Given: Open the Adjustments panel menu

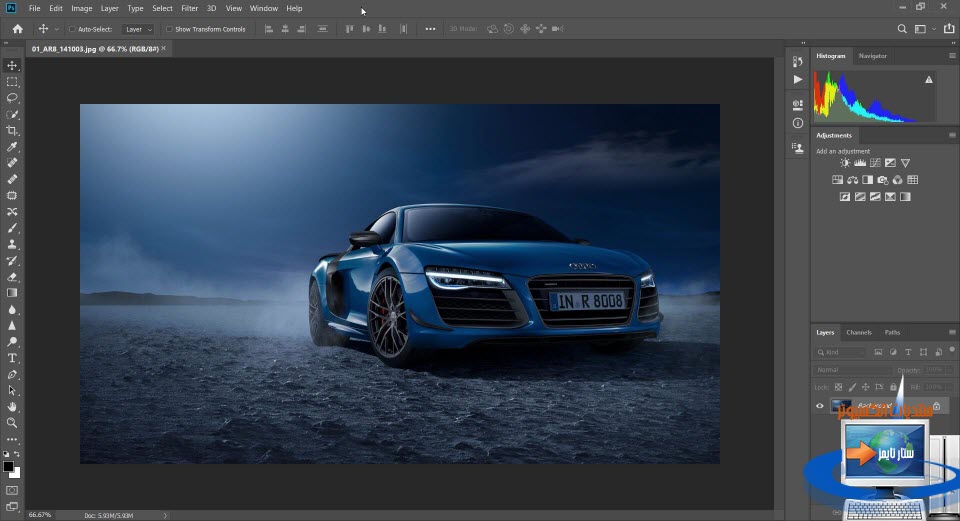Looking at the screenshot, I should [952, 135].
